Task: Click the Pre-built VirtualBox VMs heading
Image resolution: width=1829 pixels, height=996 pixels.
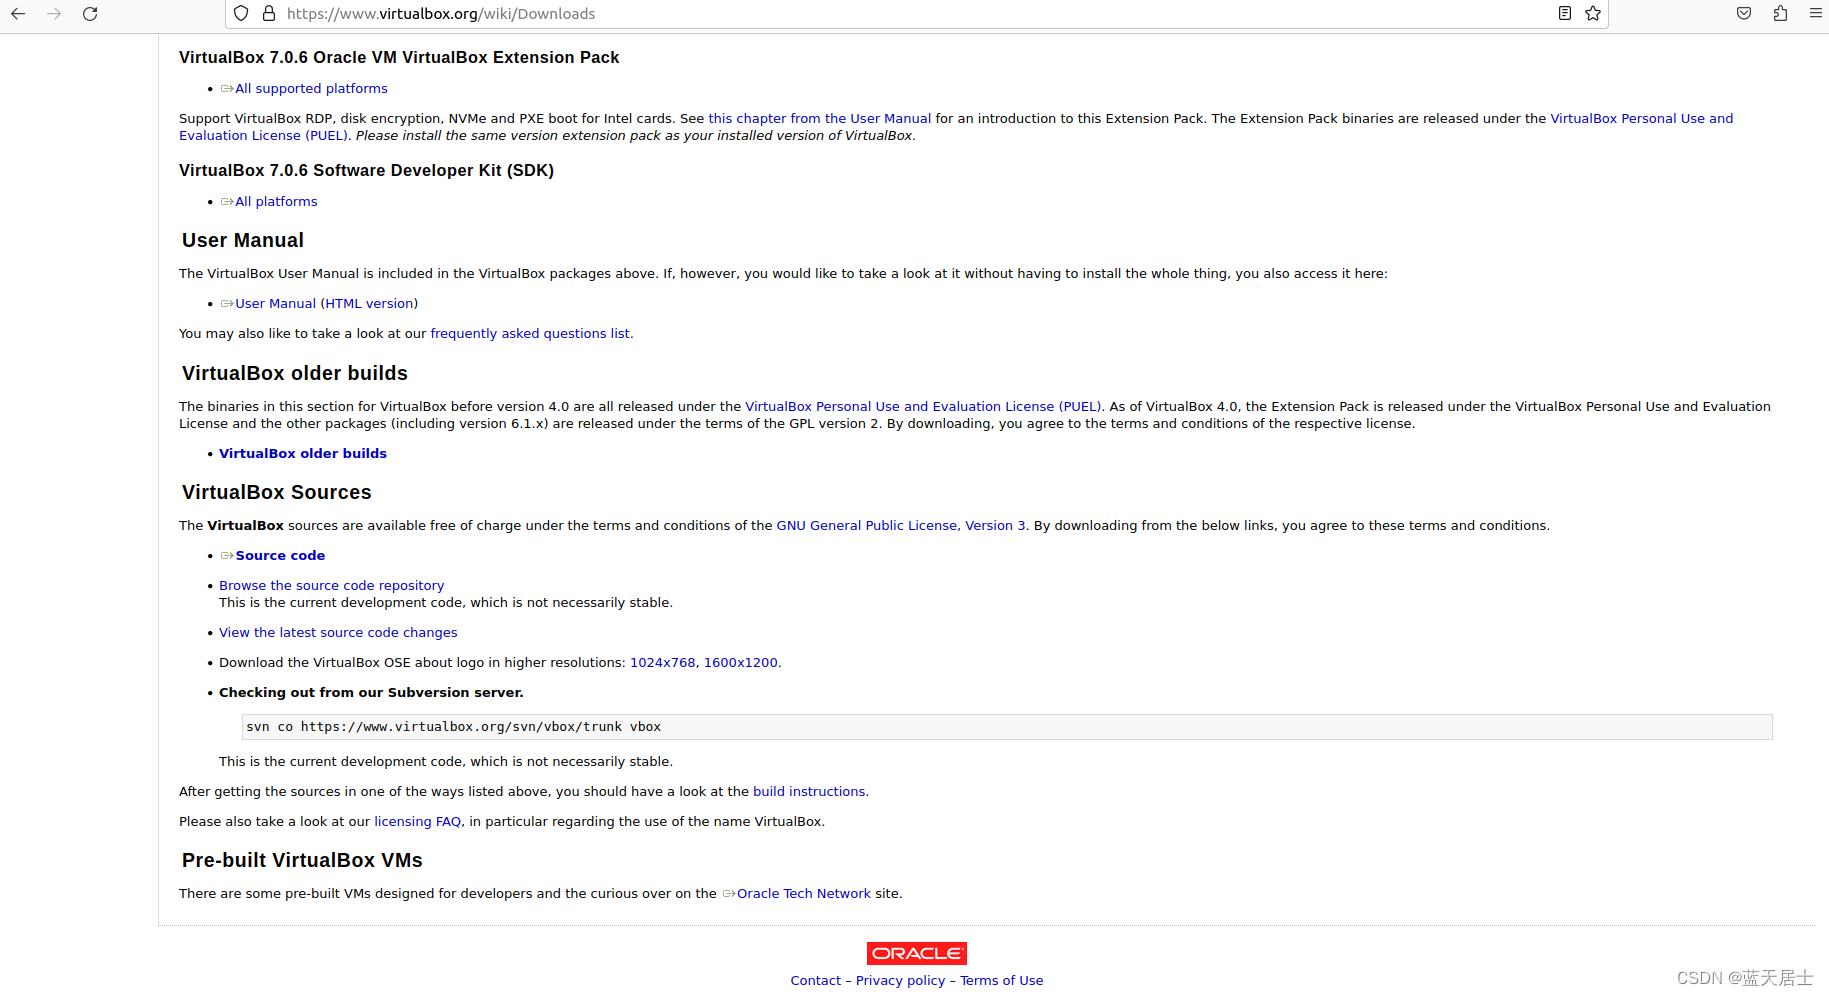Action: click(302, 861)
